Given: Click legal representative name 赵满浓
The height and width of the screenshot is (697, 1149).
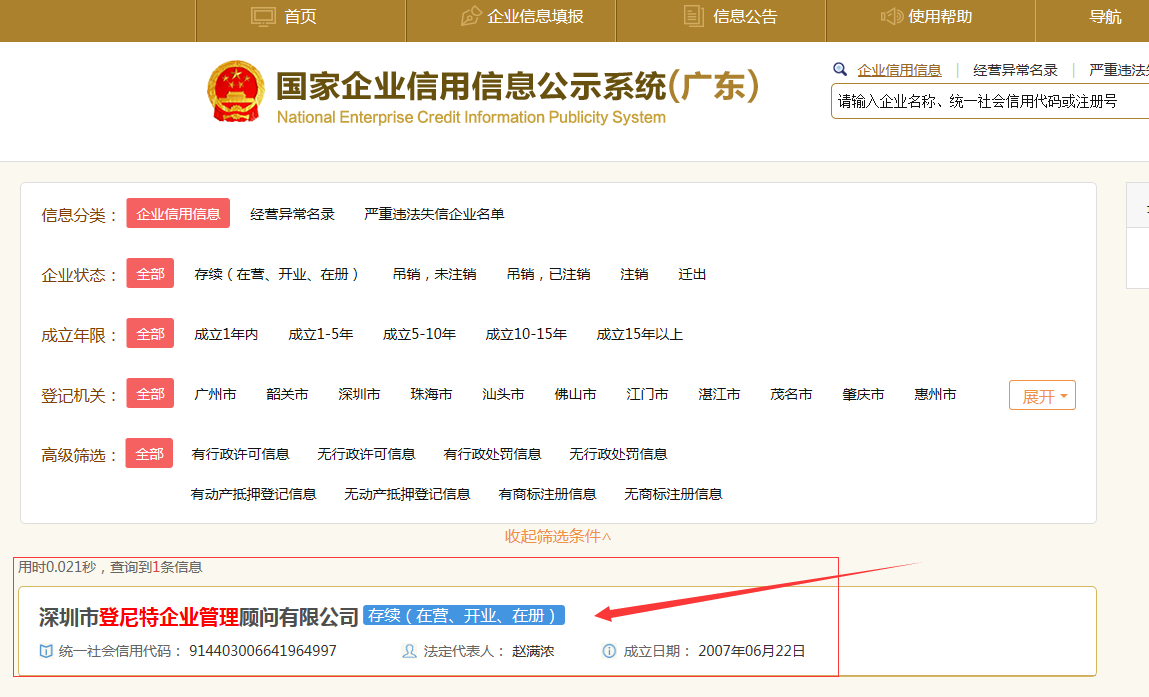Looking at the screenshot, I should tap(533, 651).
